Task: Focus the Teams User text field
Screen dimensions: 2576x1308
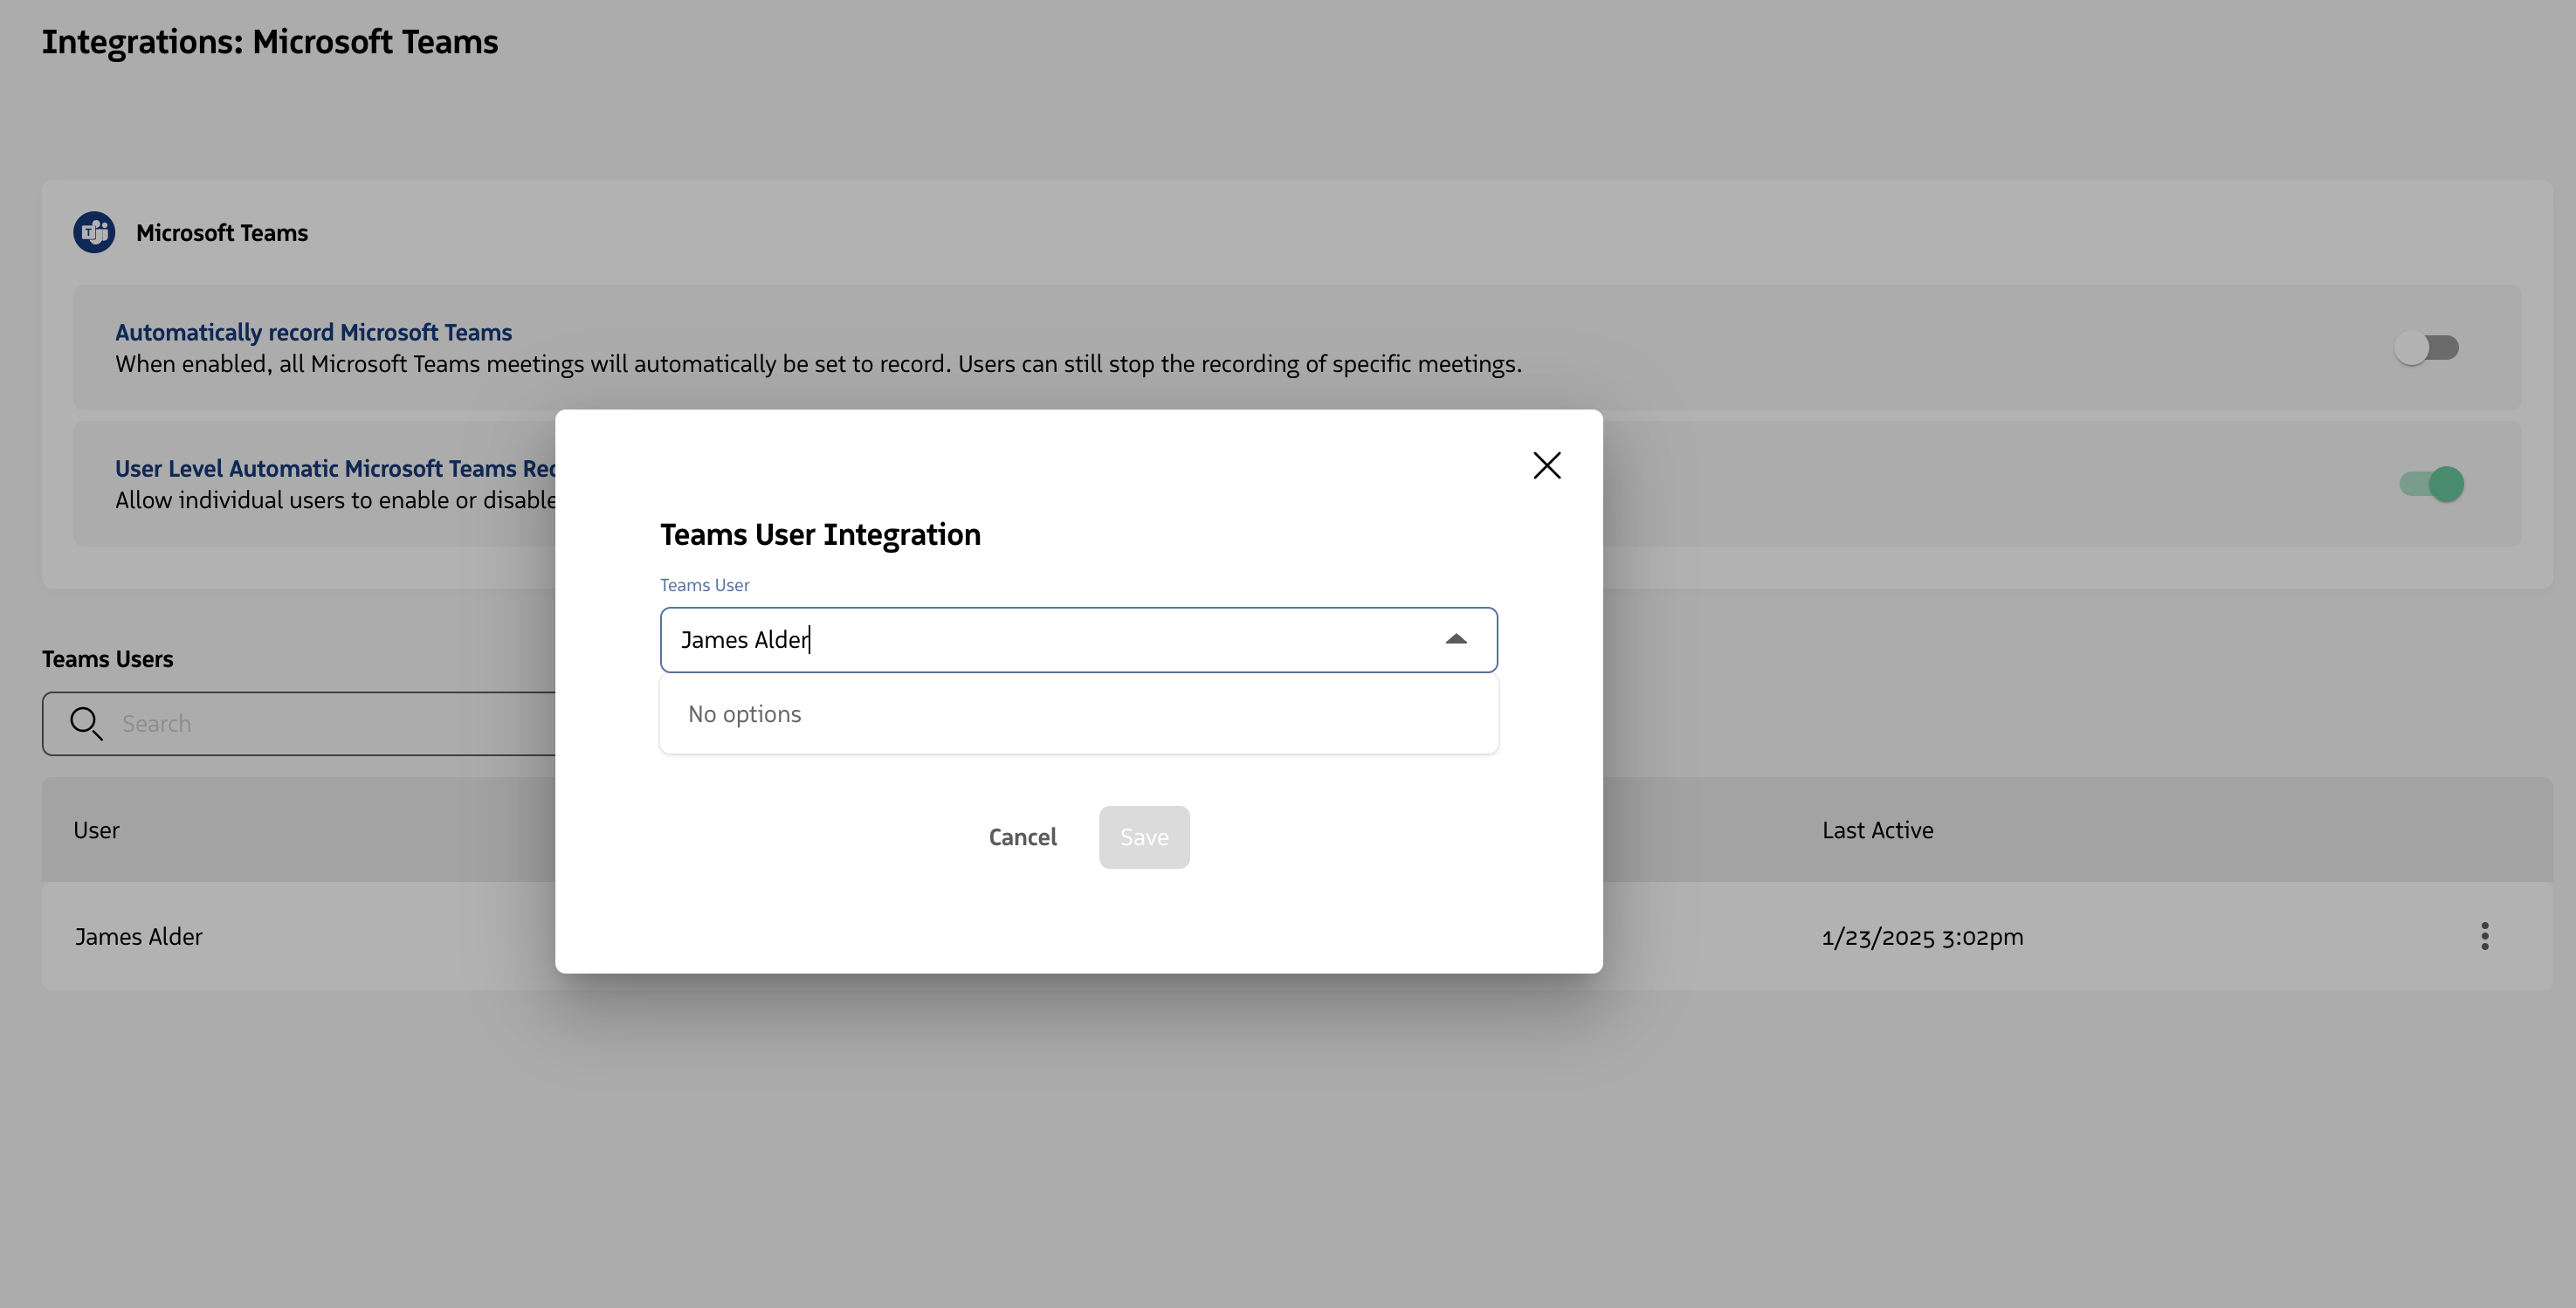Action: pyautogui.click(x=1040, y=640)
